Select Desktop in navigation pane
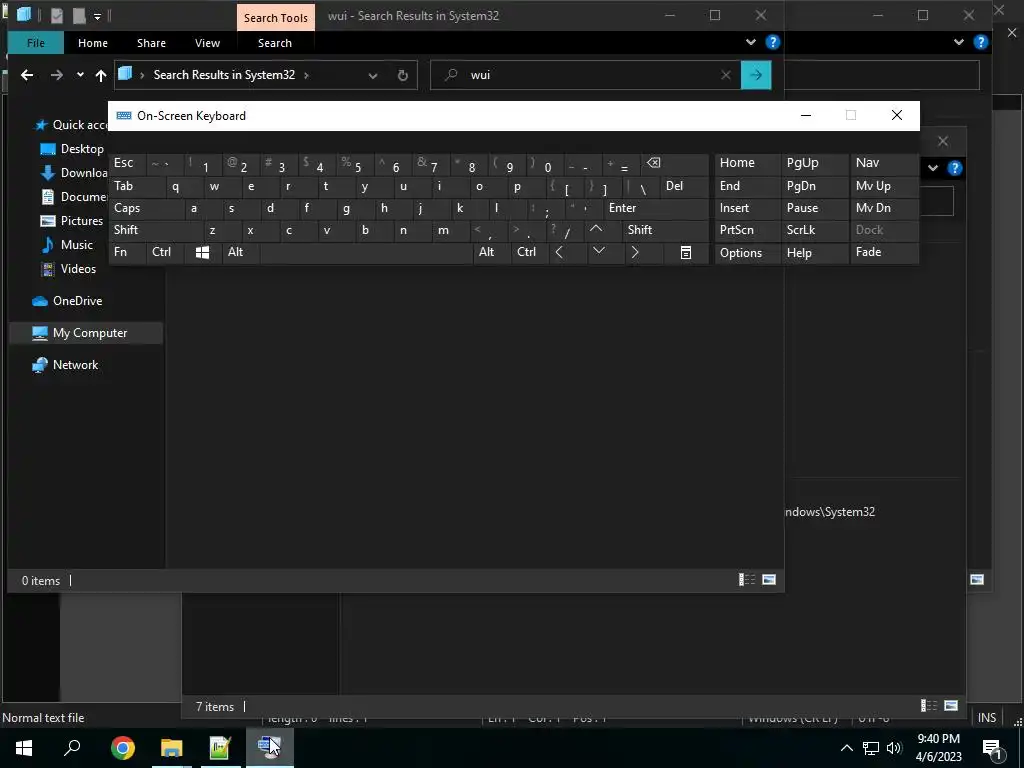 pyautogui.click(x=71, y=149)
